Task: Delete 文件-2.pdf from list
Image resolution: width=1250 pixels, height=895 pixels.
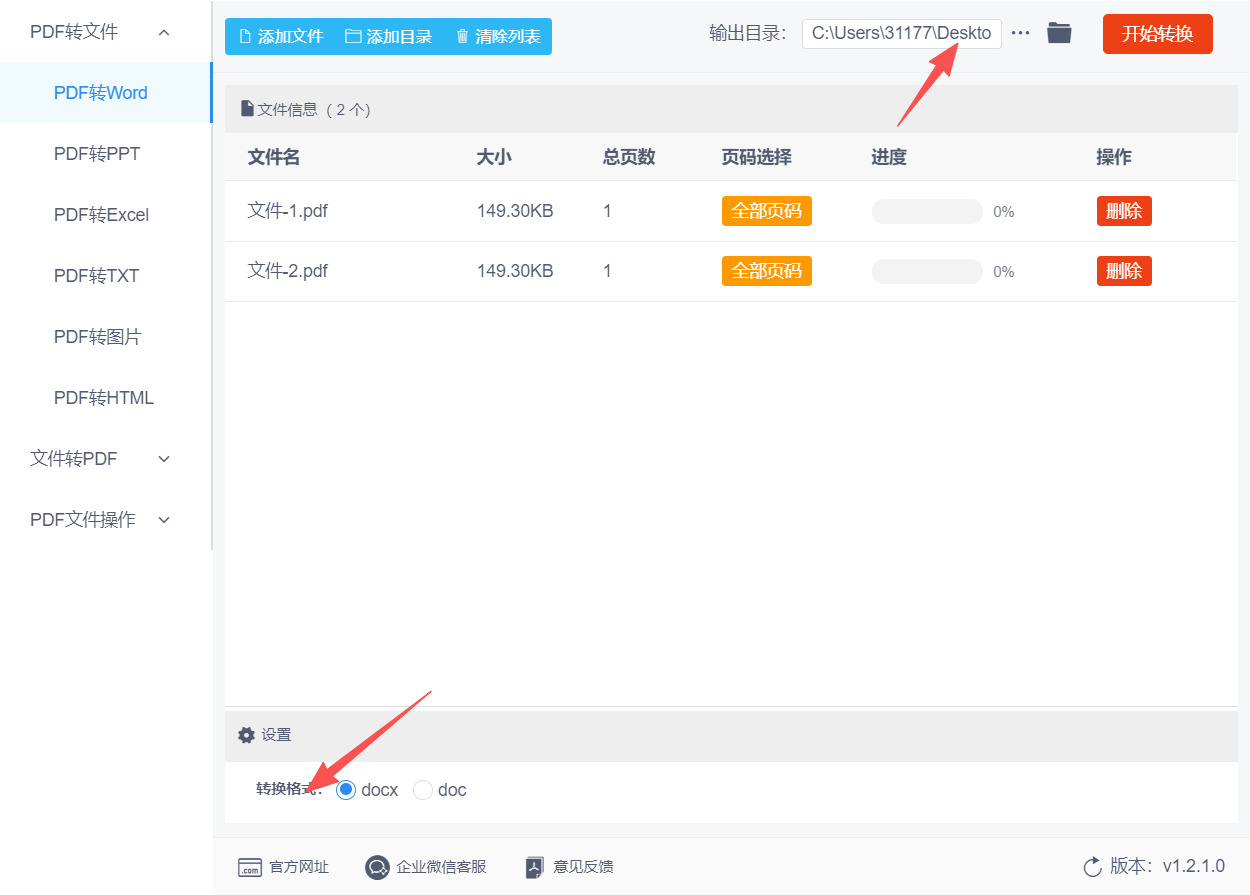Action: point(1124,271)
